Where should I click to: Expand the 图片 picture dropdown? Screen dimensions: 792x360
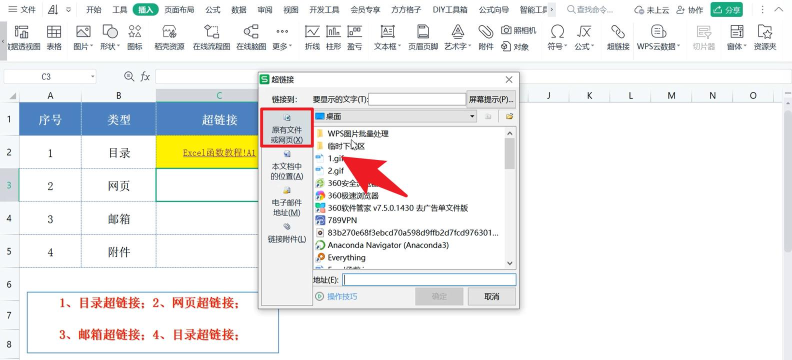point(92,46)
